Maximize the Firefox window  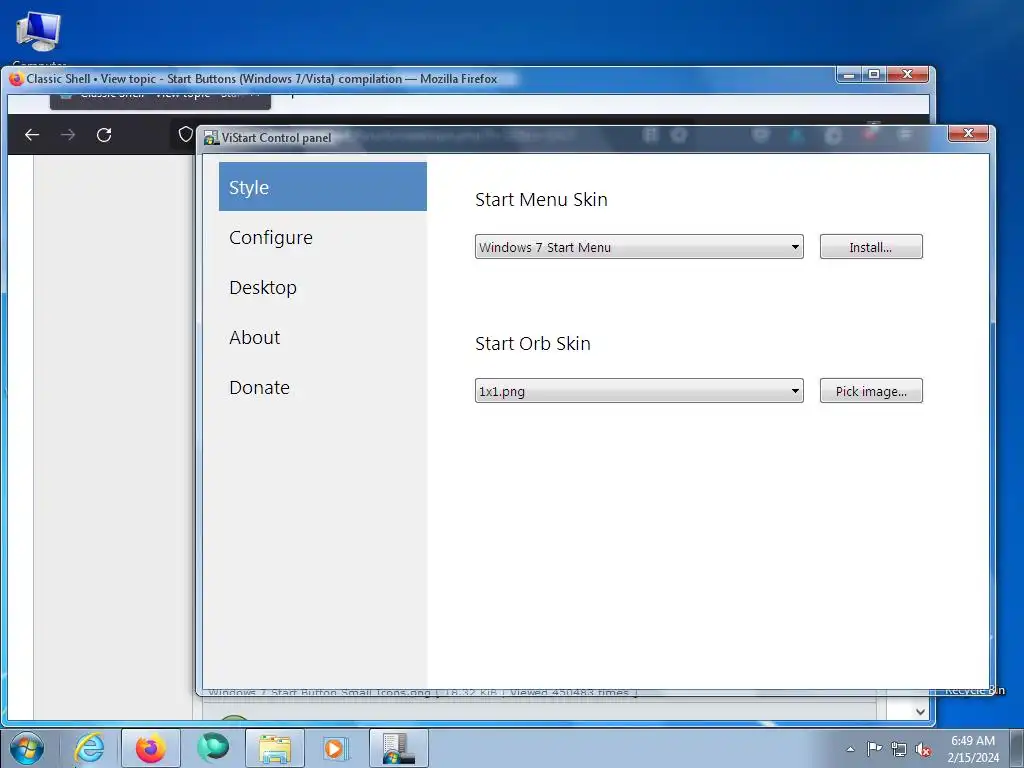point(874,74)
